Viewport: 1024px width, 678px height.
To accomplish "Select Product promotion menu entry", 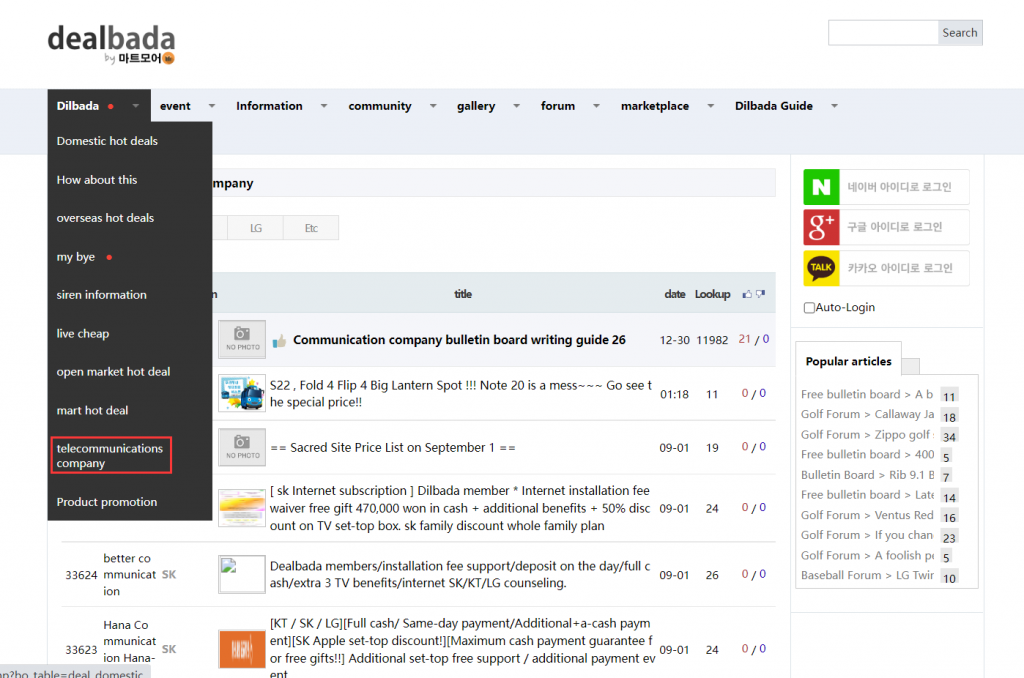I will coord(106,502).
